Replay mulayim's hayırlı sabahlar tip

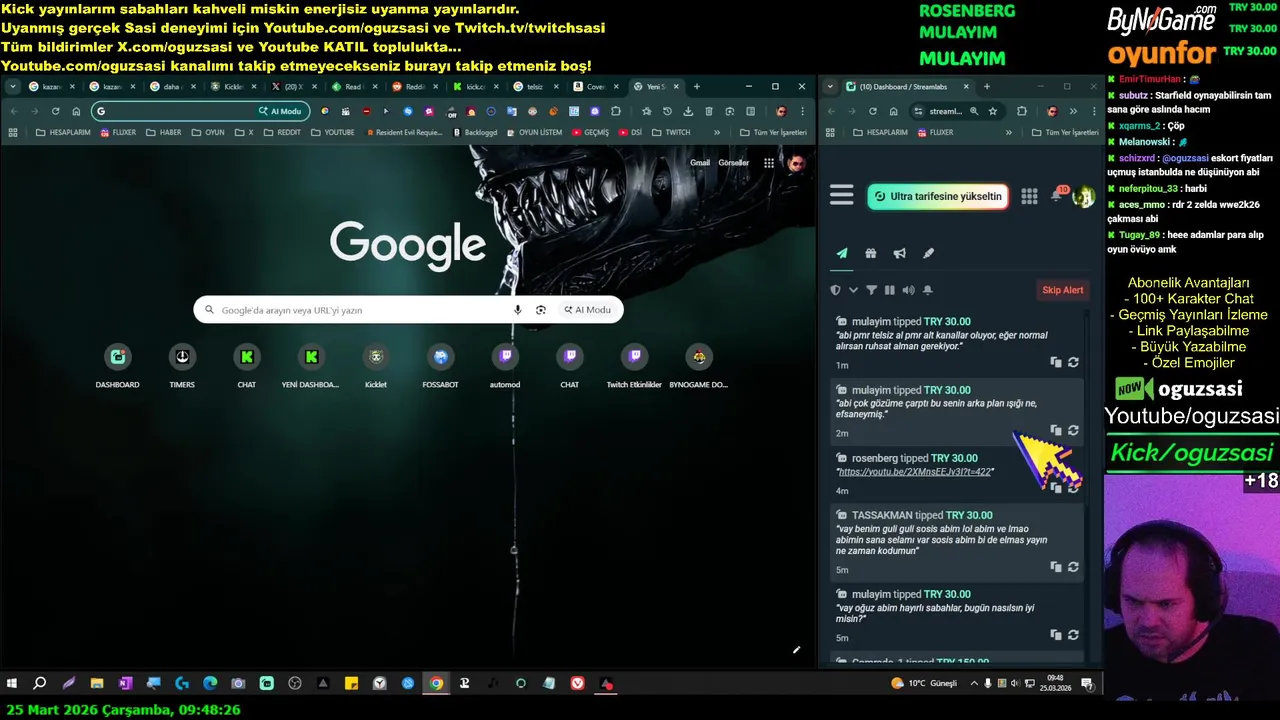pyautogui.click(x=1073, y=635)
